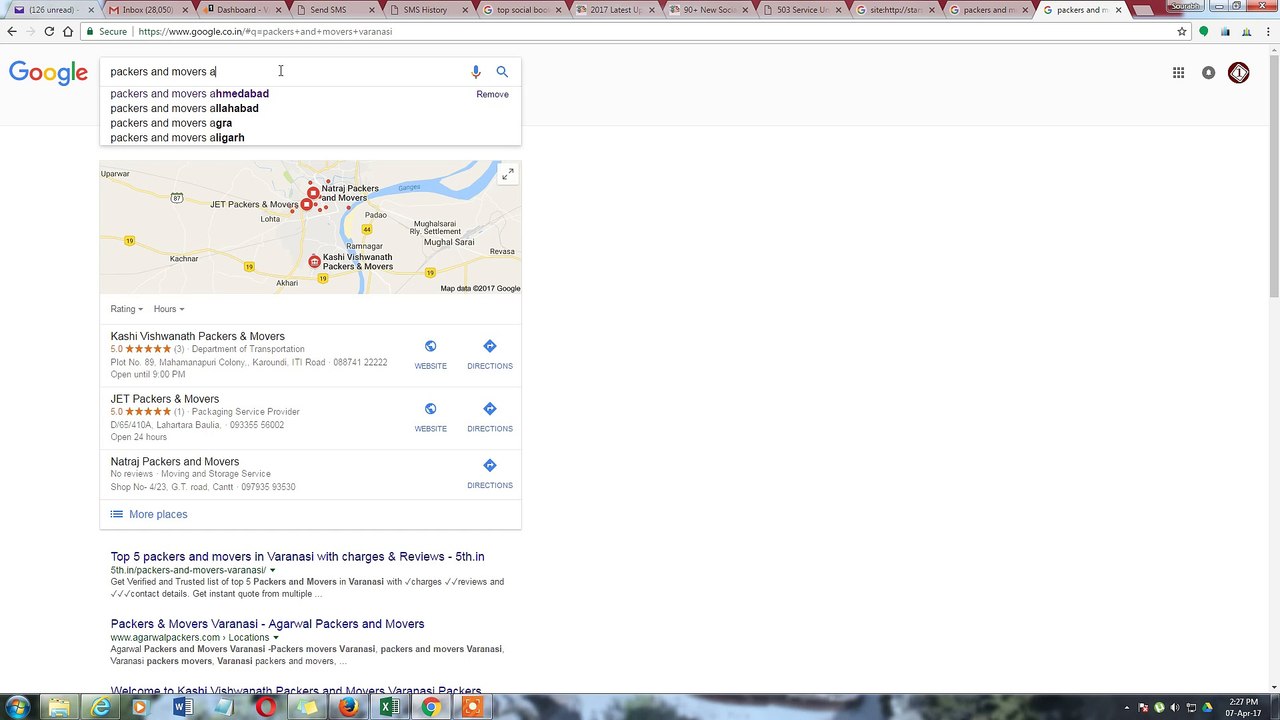This screenshot has width=1280, height=720.
Task: Close the active 'packers and m' tab
Action: (1119, 10)
